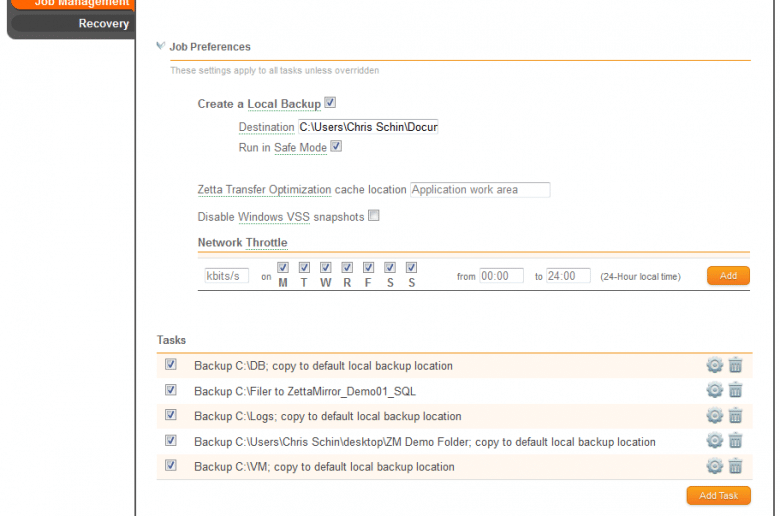Open settings gear for Backup C:\DB task

[x=714, y=365]
